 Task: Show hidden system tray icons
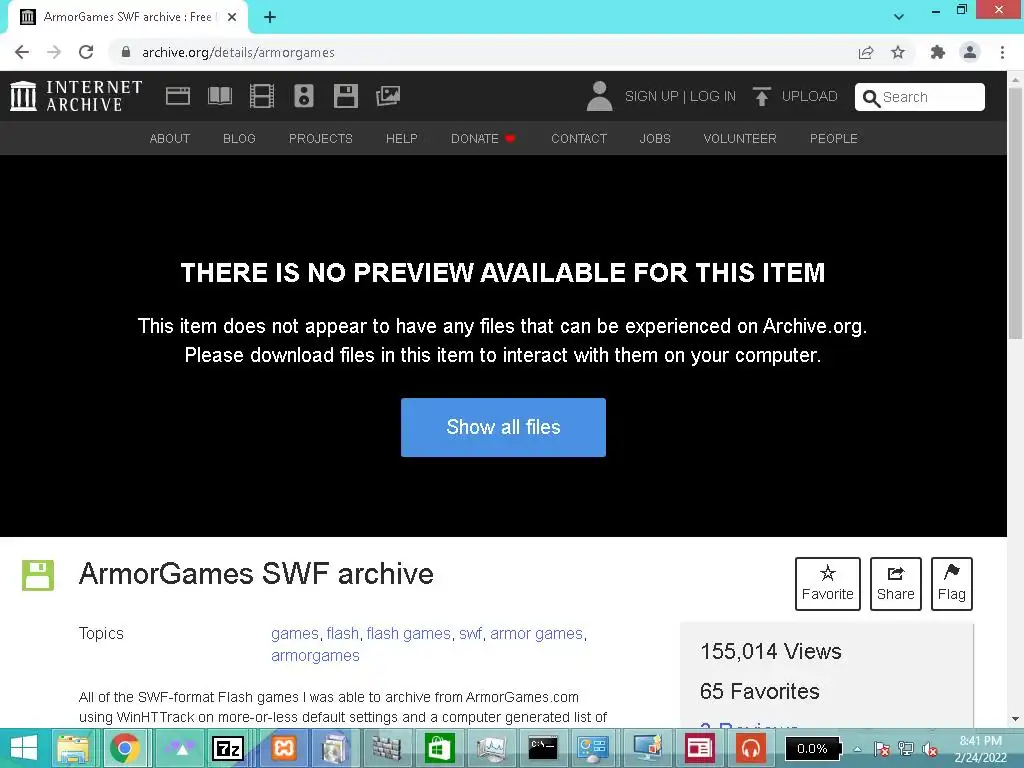pos(857,749)
